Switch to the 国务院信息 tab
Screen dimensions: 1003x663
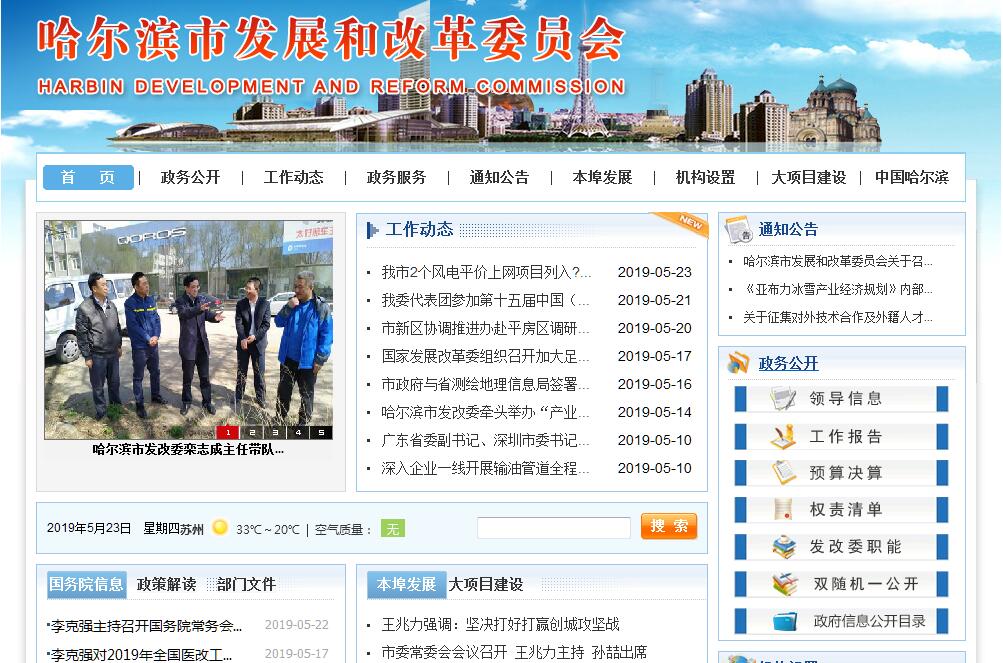pos(86,584)
